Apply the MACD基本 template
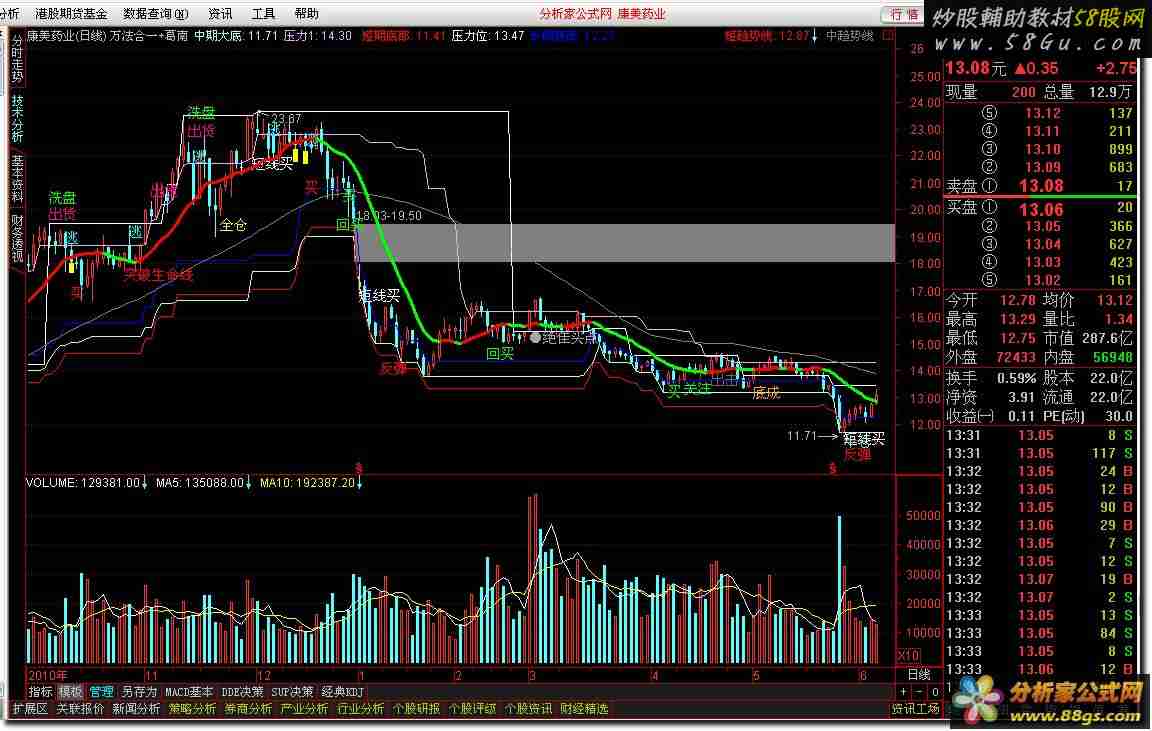This screenshot has height=731, width=1152. pyautogui.click(x=189, y=691)
